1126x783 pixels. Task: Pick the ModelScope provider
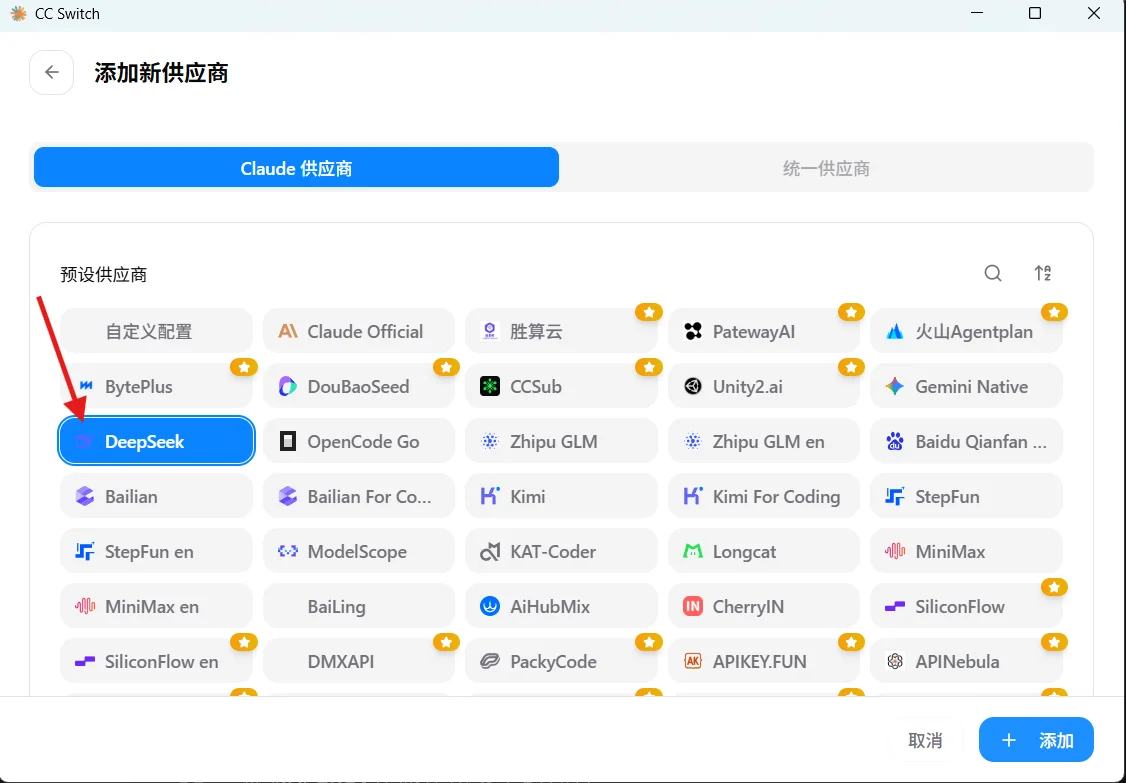tap(359, 552)
